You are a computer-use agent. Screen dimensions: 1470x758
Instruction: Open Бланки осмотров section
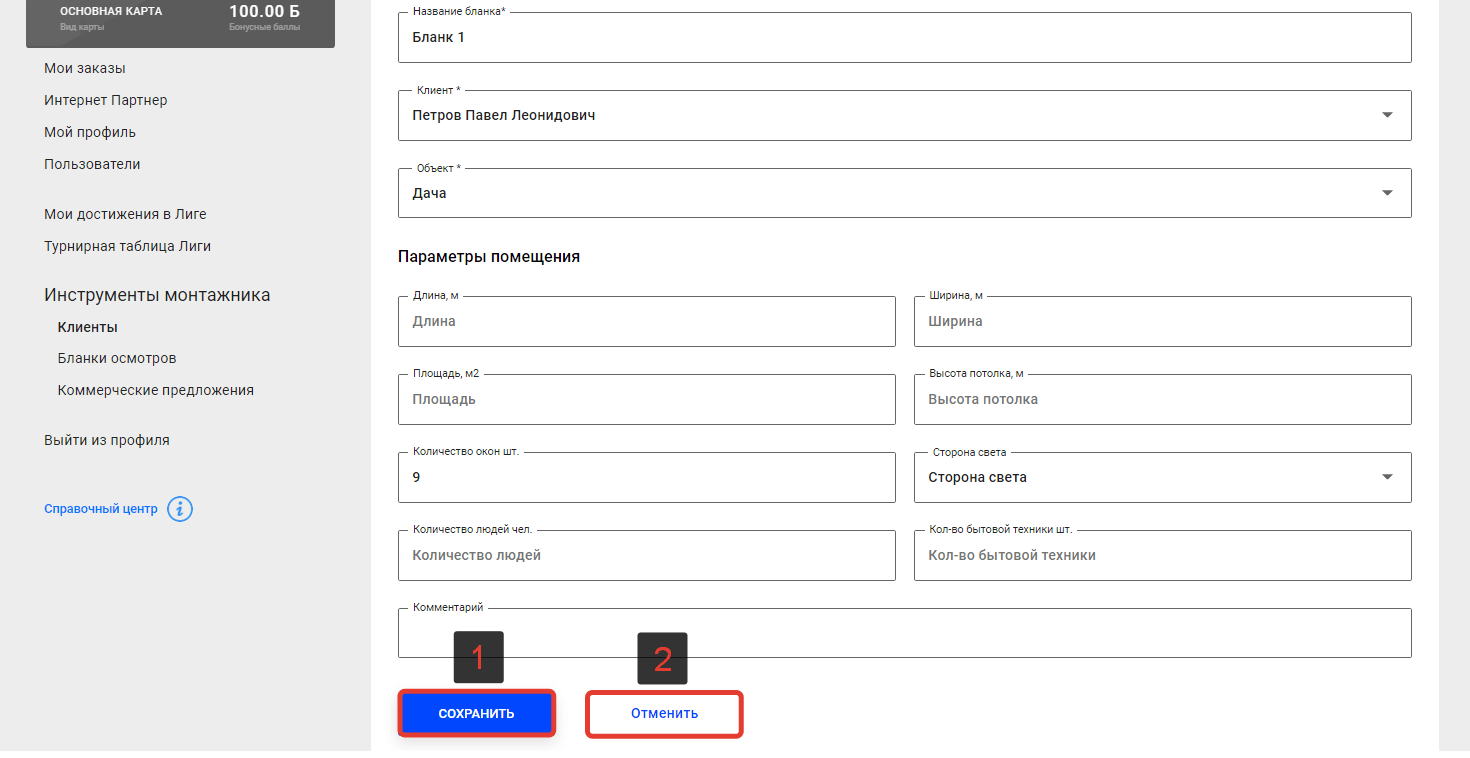coord(117,358)
